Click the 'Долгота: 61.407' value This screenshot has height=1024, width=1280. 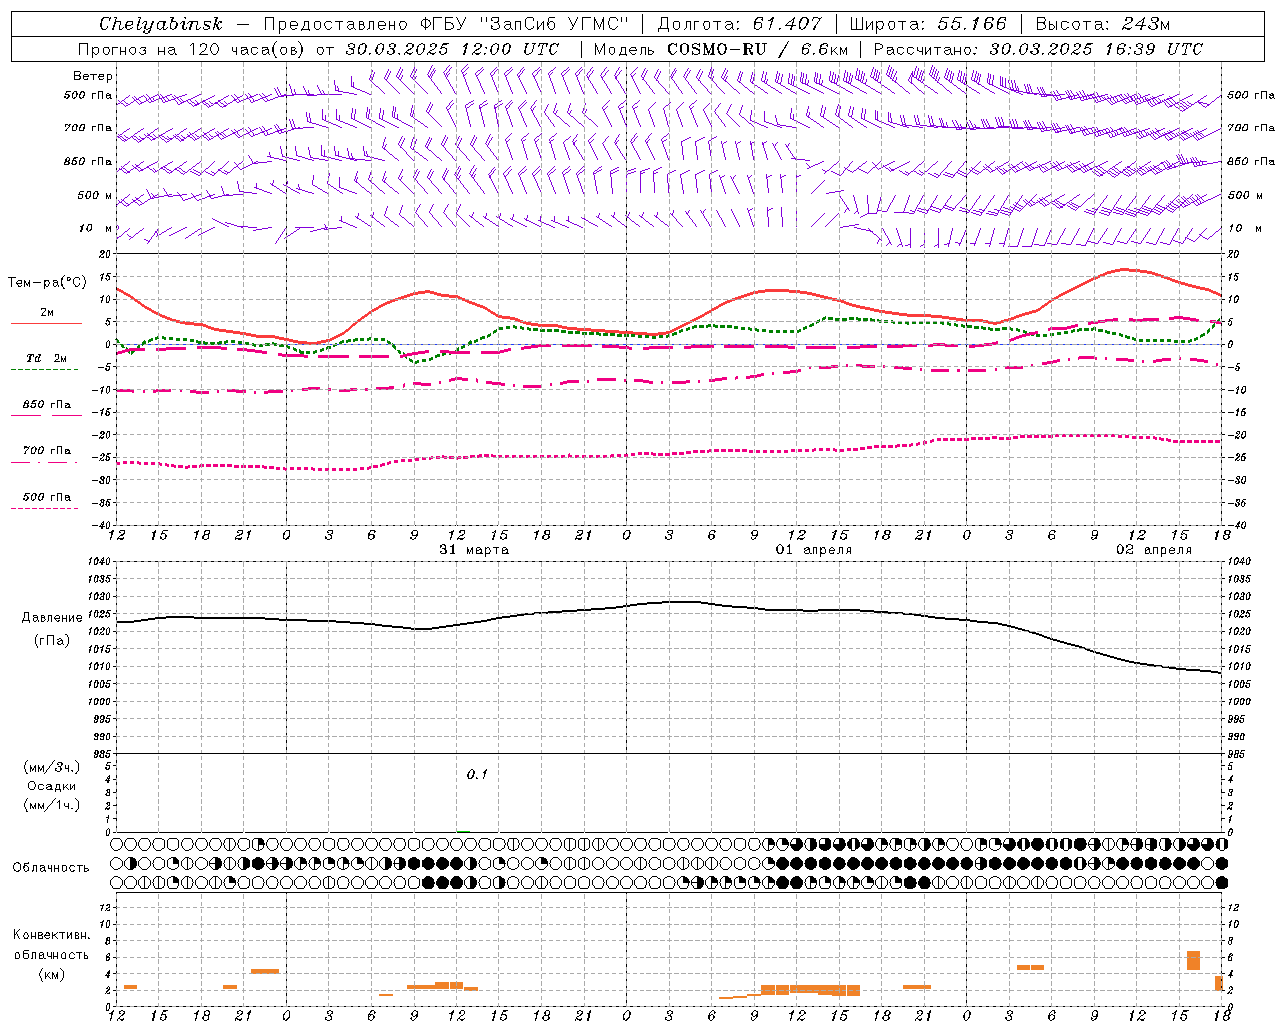[739, 24]
